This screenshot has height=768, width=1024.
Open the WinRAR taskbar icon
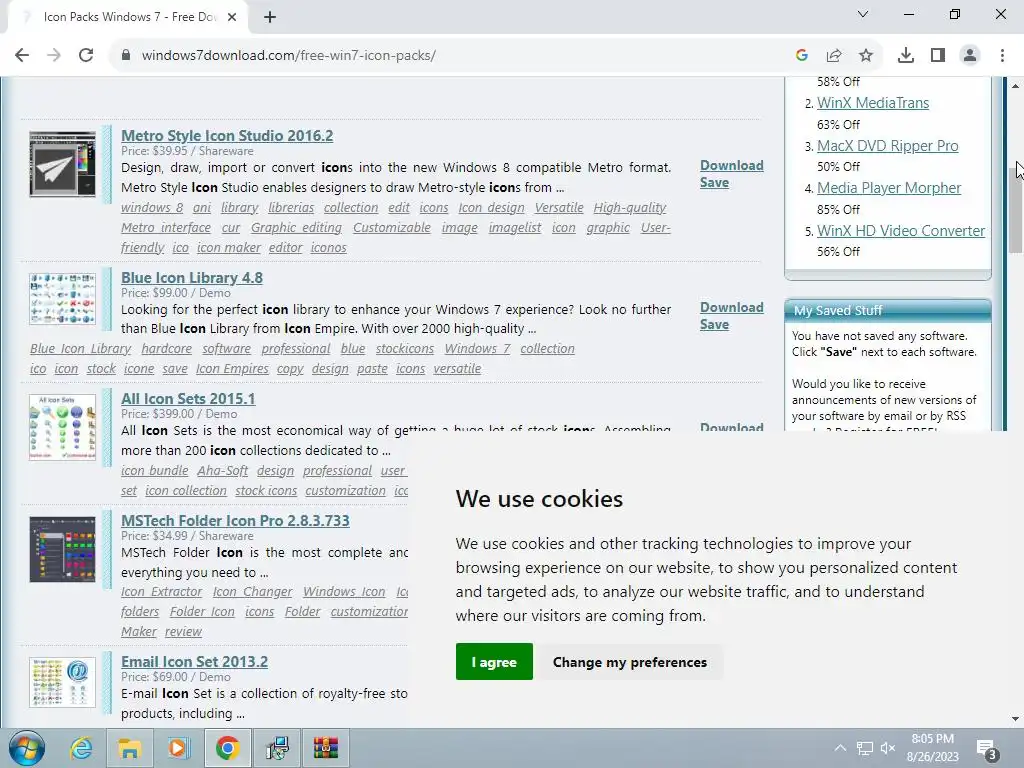click(x=326, y=748)
